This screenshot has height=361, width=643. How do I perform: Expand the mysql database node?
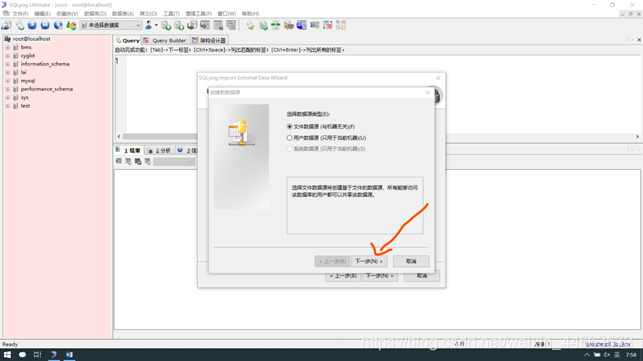[x=7, y=81]
